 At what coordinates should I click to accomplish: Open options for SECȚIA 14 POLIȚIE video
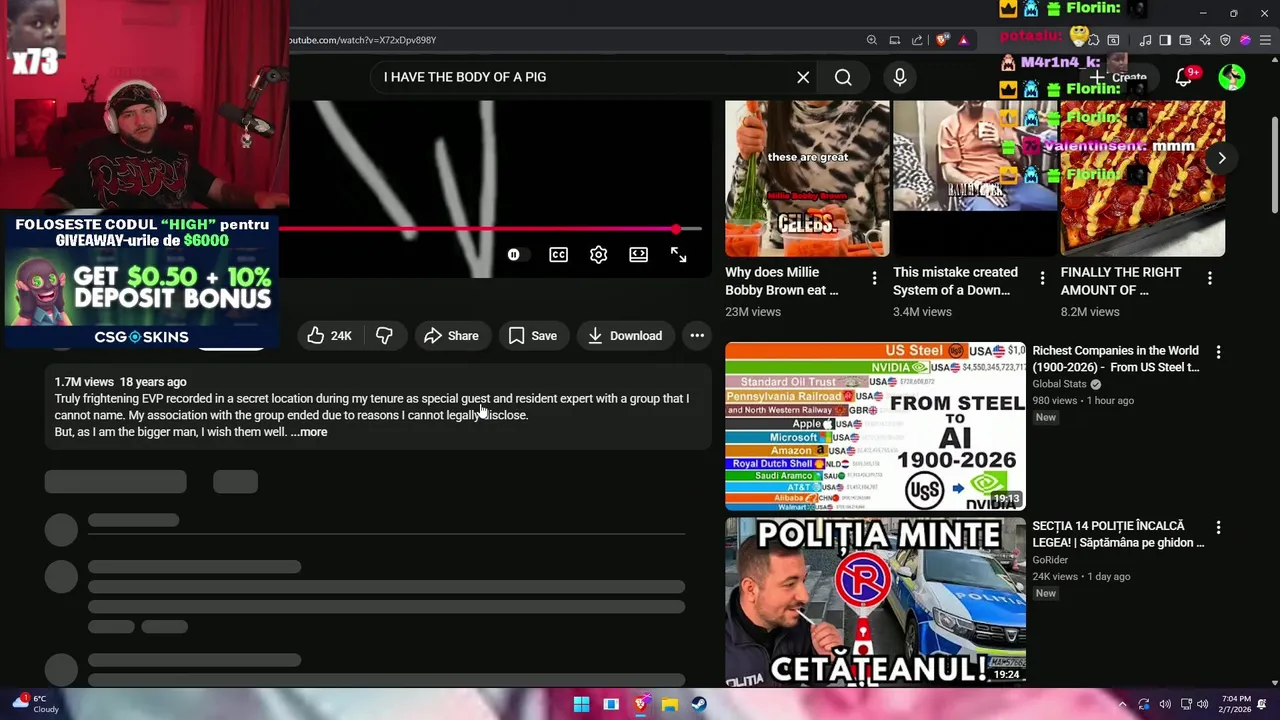(1218, 527)
